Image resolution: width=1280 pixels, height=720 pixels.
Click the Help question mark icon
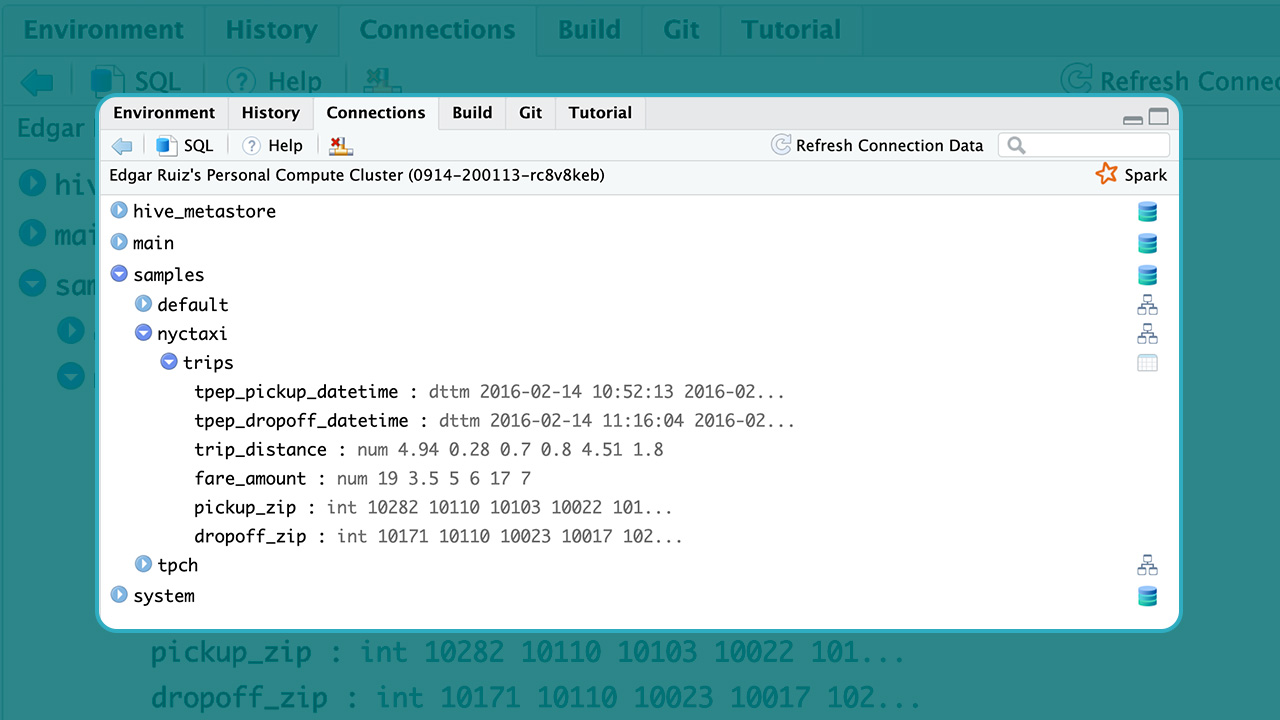coord(251,146)
